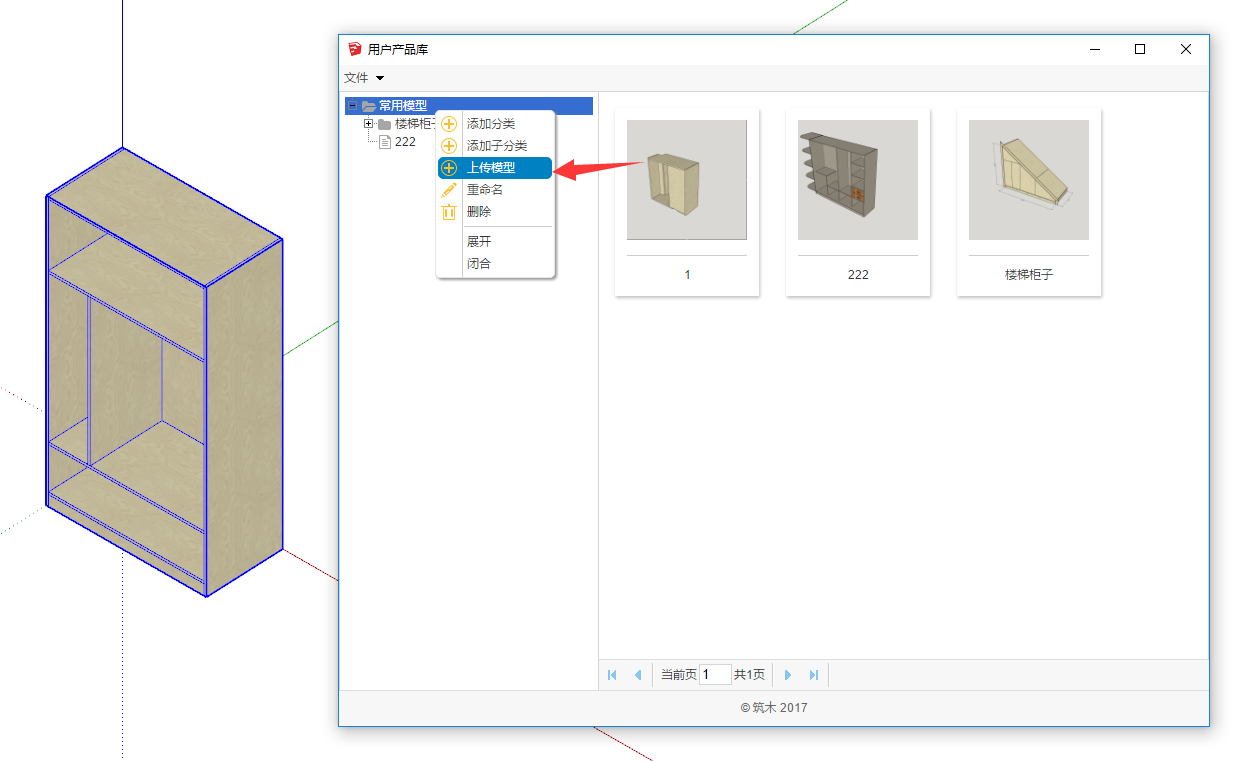This screenshot has width=1248, height=761.
Task: Collapse the 常用模型 tree node
Action: [351, 106]
